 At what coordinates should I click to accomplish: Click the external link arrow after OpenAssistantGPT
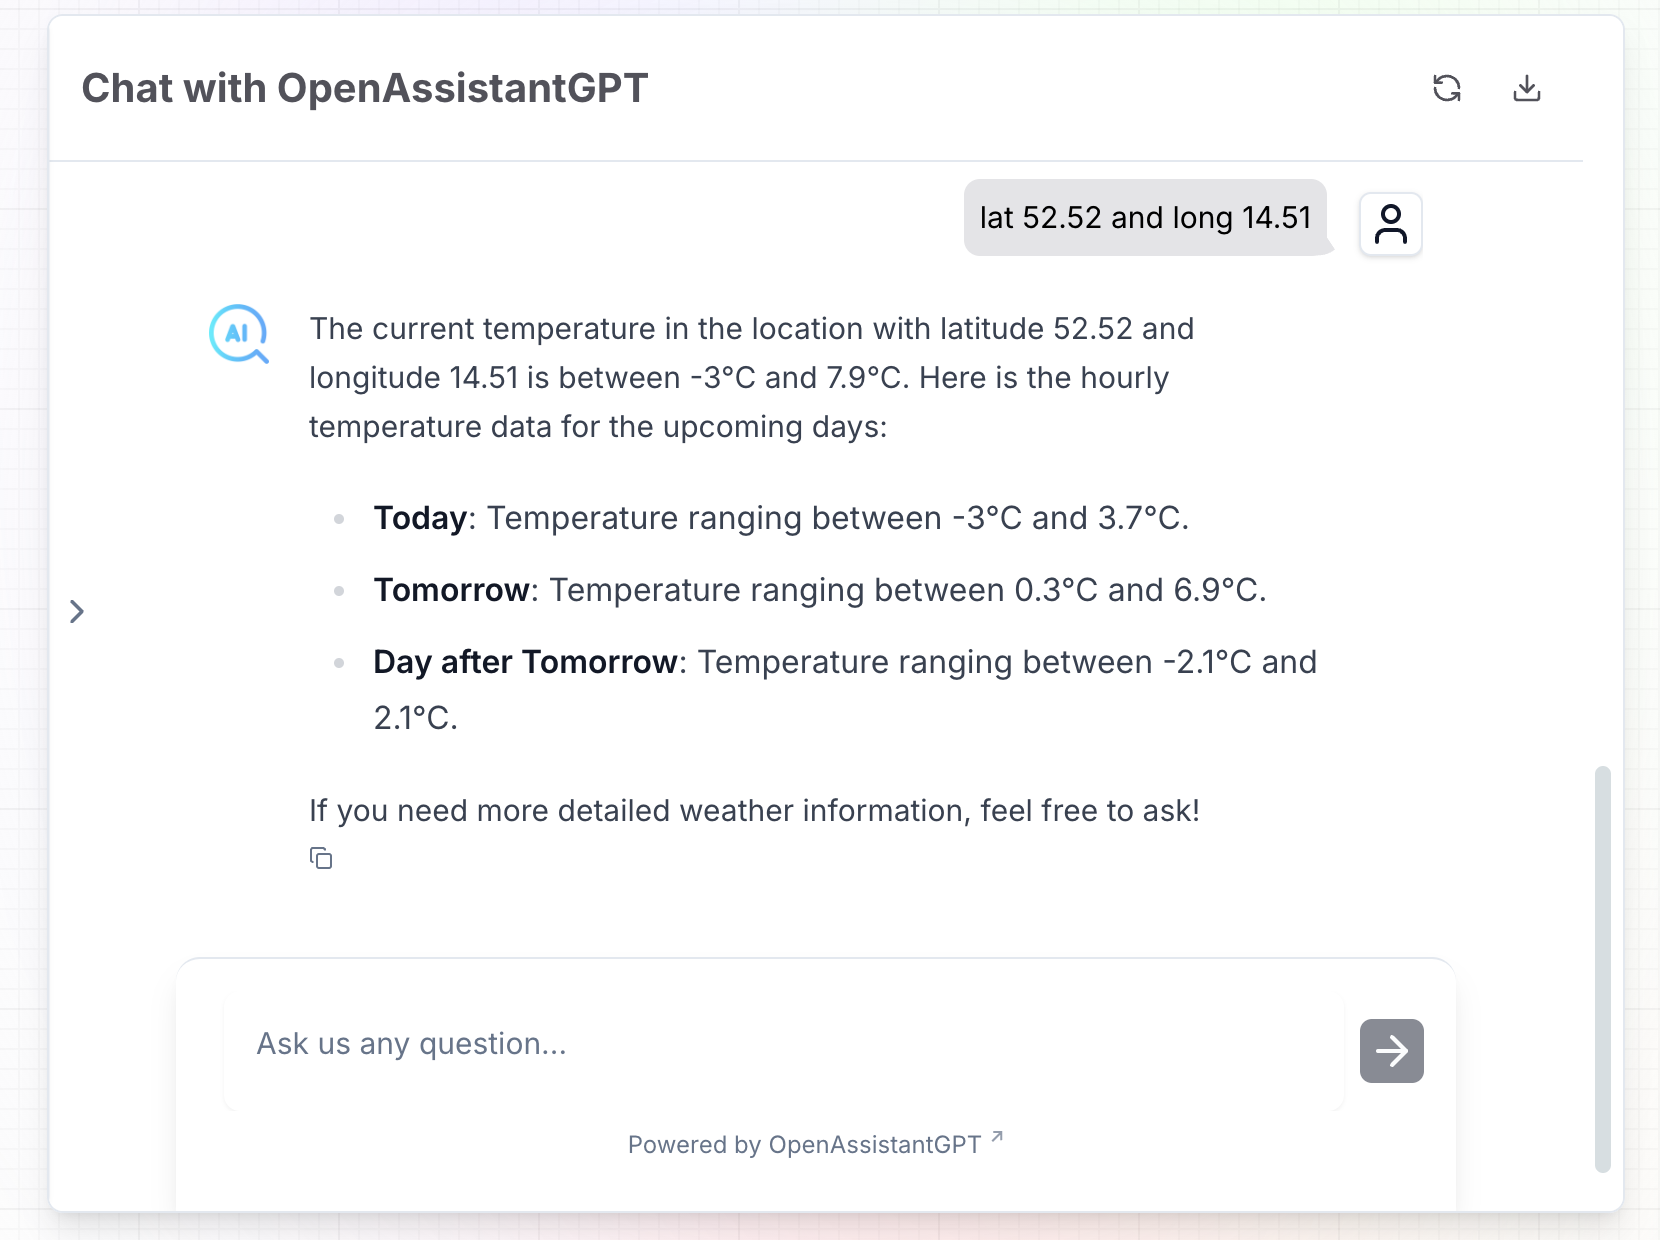(x=997, y=1137)
